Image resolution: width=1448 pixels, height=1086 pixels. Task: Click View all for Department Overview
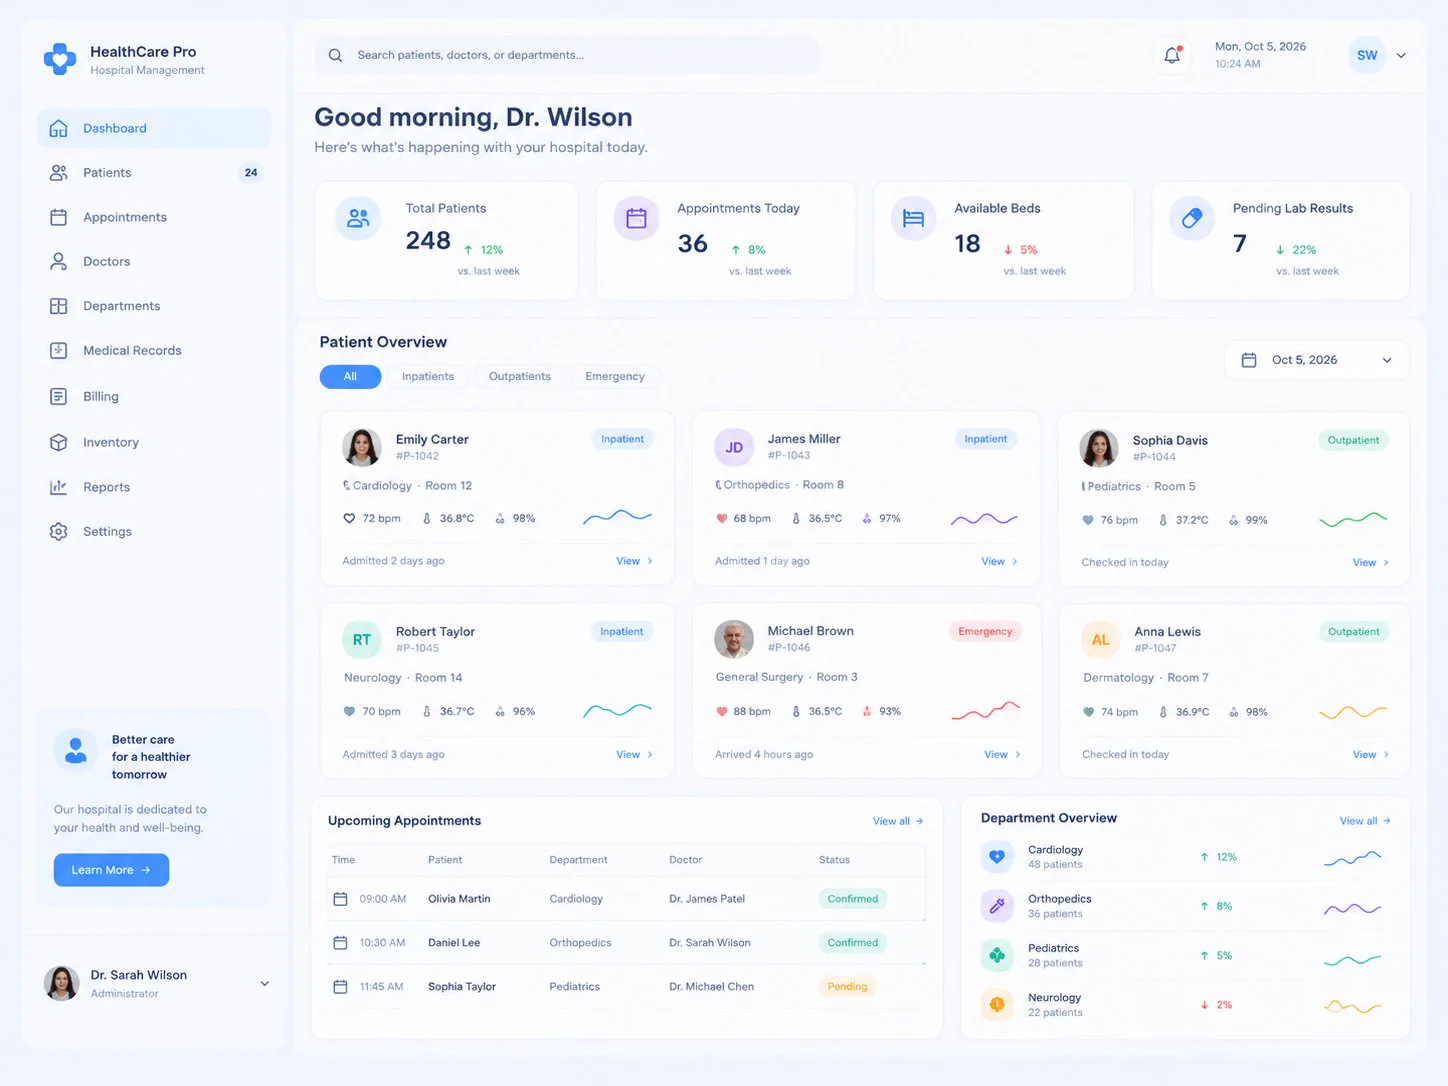[1365, 821]
